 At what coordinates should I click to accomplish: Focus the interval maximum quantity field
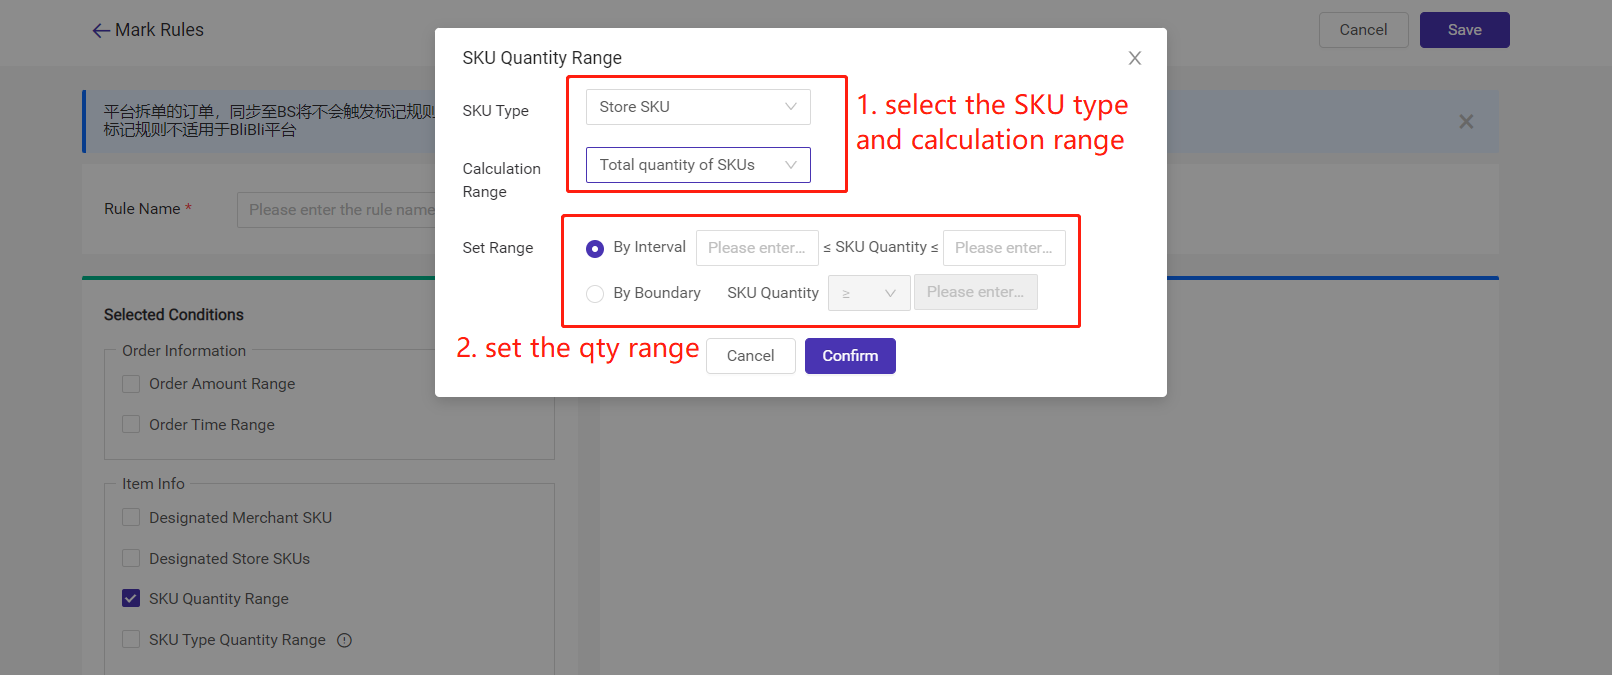pos(1004,248)
